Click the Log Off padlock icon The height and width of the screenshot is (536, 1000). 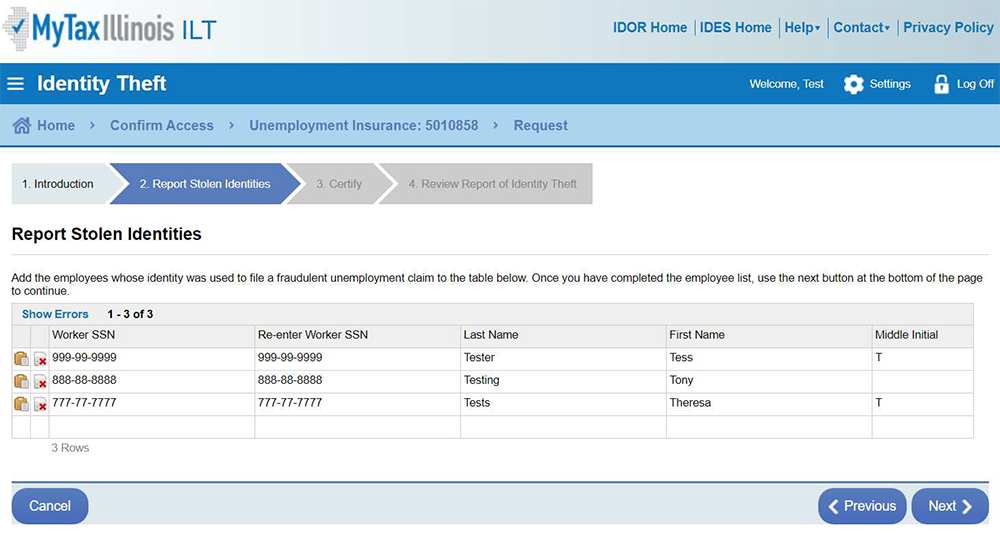coord(941,85)
